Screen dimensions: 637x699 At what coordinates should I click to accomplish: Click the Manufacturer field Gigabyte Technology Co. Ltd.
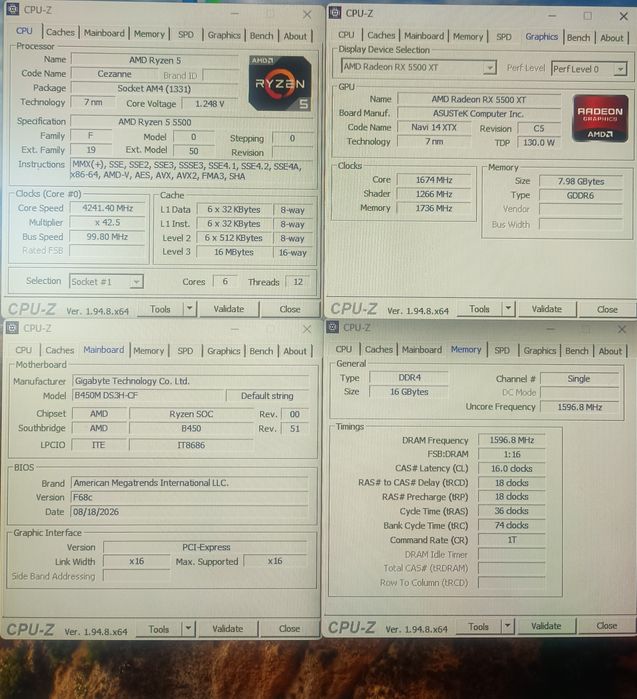point(190,381)
